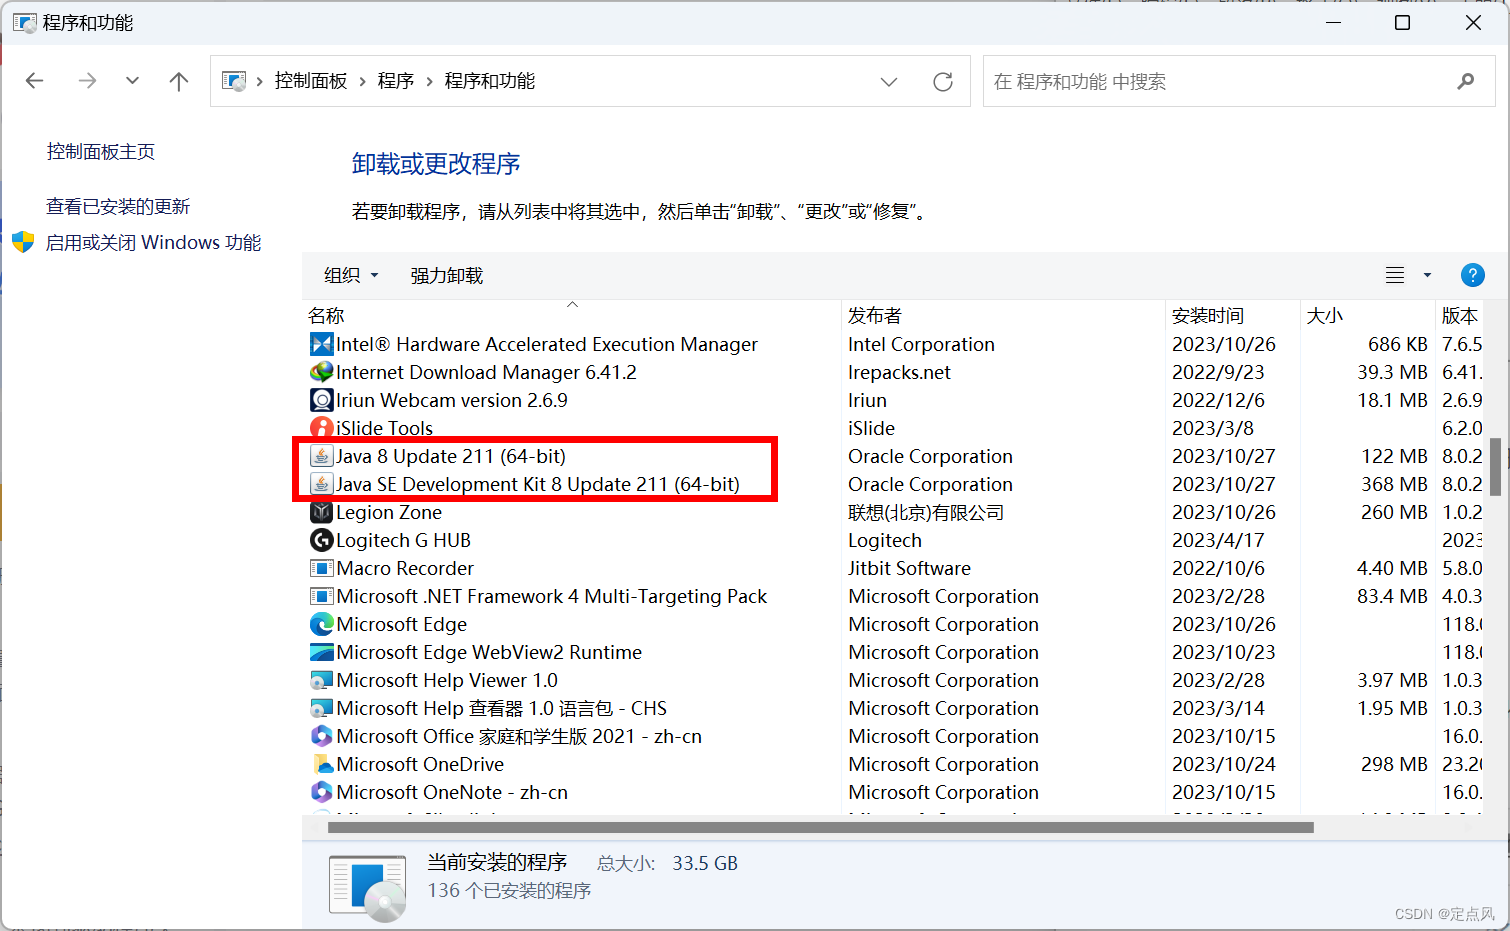Open 控制面板主页 link
Viewport: 1510px width, 931px height.
[101, 152]
